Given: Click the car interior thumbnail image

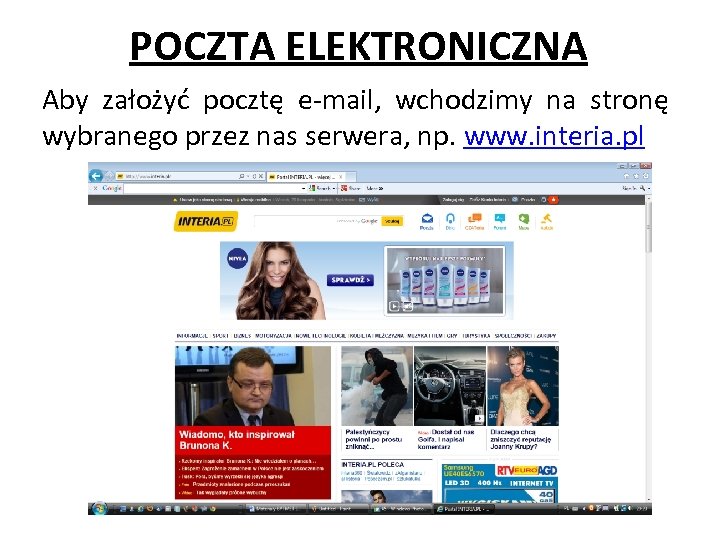Looking at the screenshot, I should 450,386.
